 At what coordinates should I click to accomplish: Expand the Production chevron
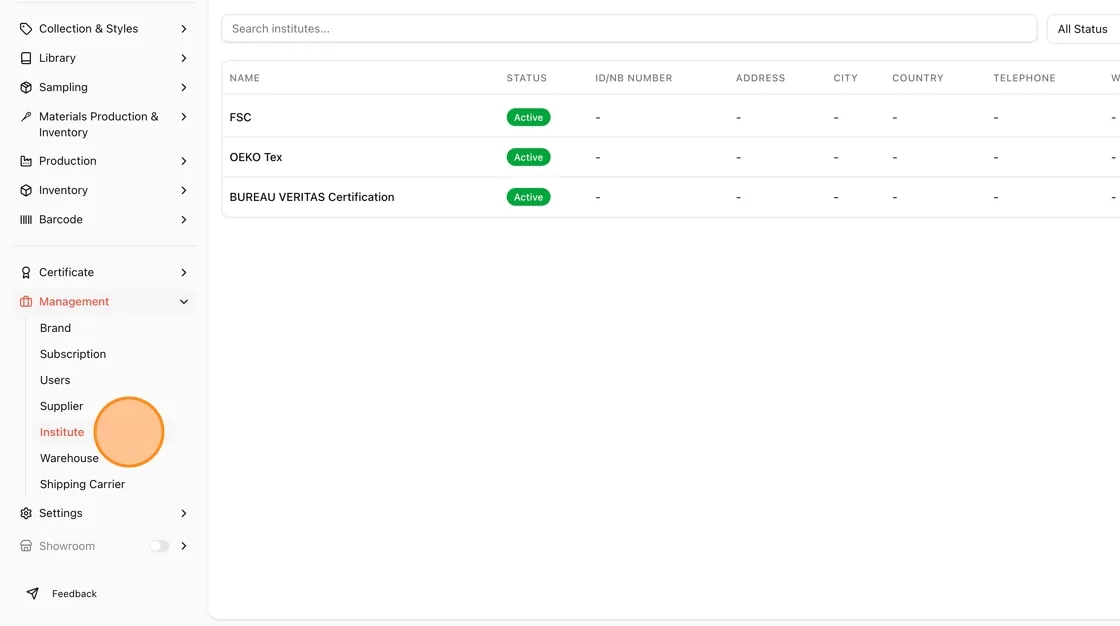(184, 161)
